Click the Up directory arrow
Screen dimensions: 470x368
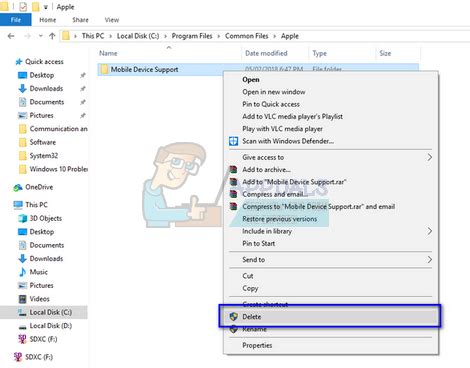52,36
